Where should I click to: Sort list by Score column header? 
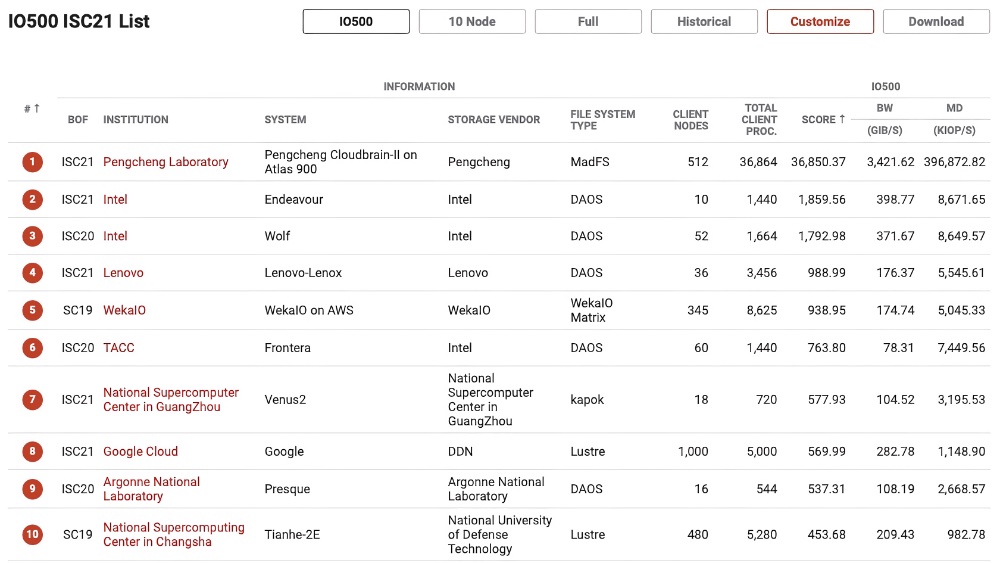coord(823,120)
